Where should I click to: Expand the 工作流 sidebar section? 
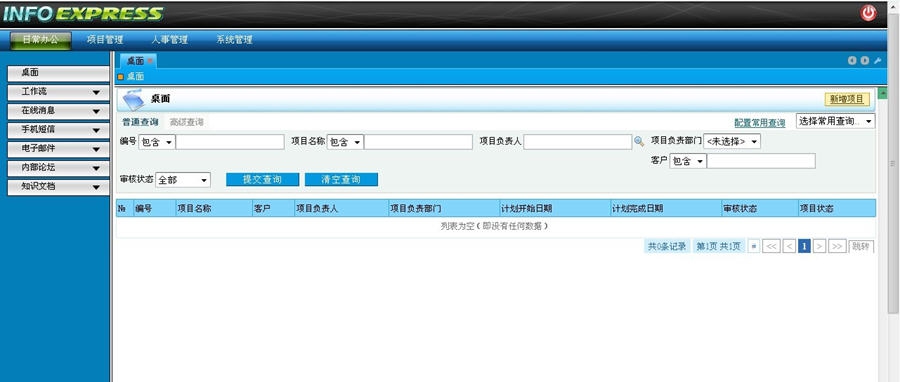(58, 92)
